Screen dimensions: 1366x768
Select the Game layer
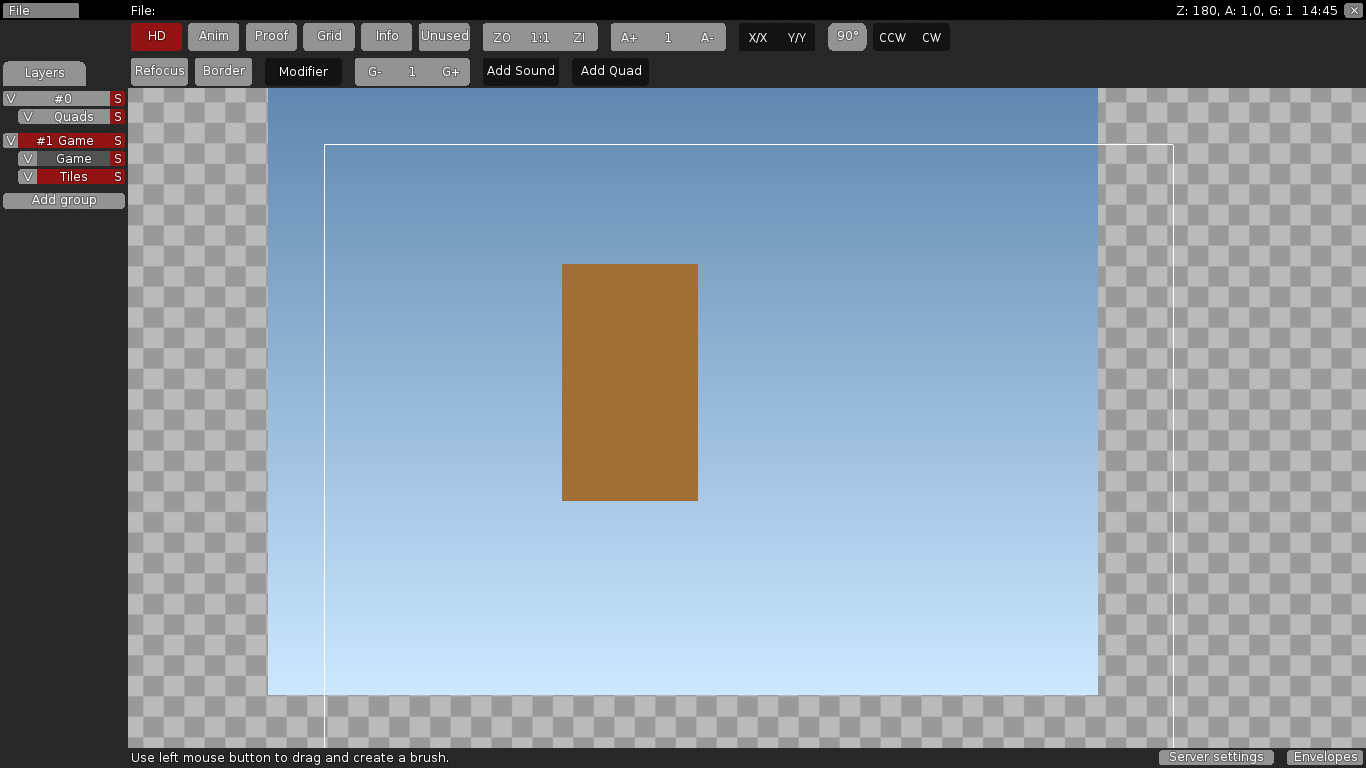click(75, 158)
